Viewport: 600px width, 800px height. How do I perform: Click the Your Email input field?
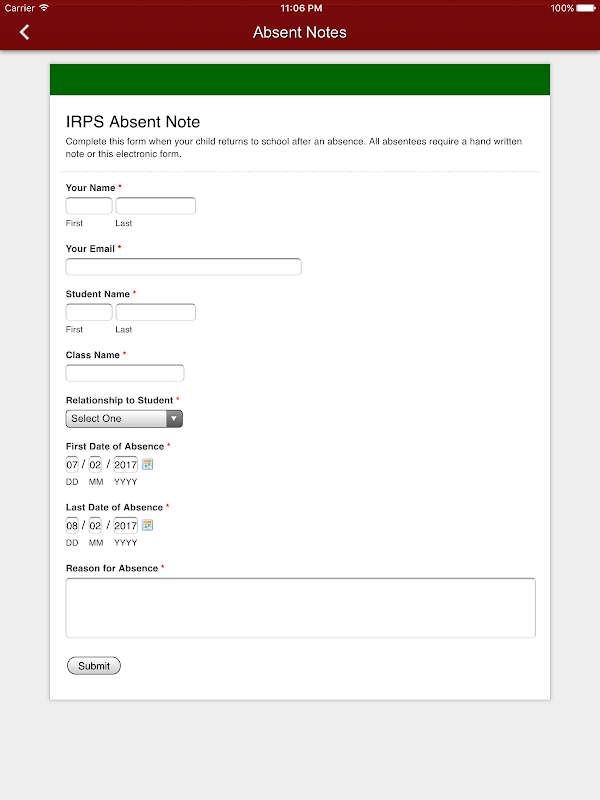point(184,267)
